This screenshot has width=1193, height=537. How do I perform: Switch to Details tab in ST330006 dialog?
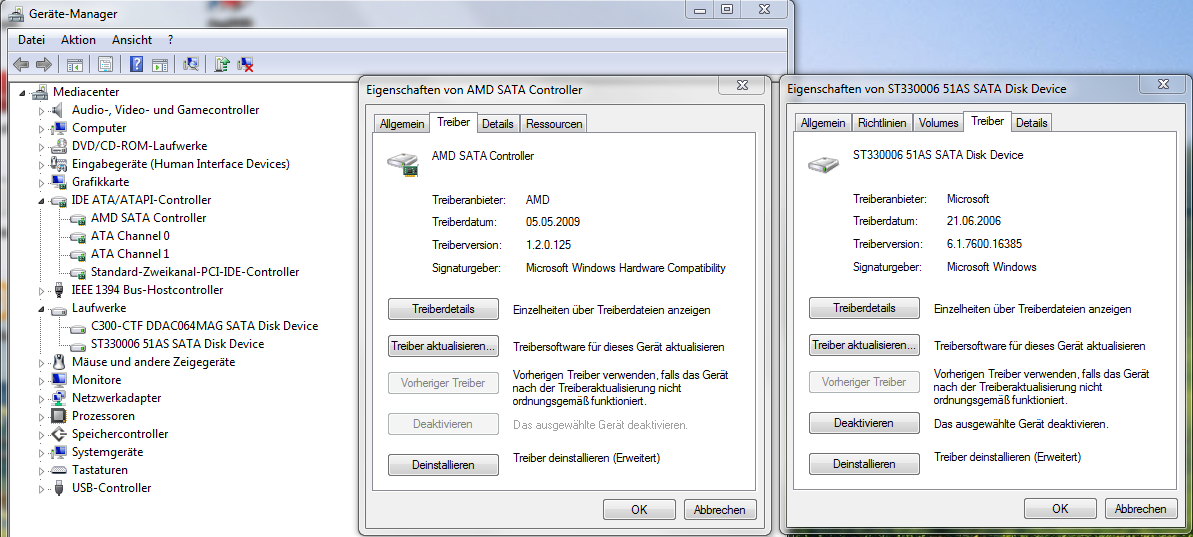click(1032, 122)
